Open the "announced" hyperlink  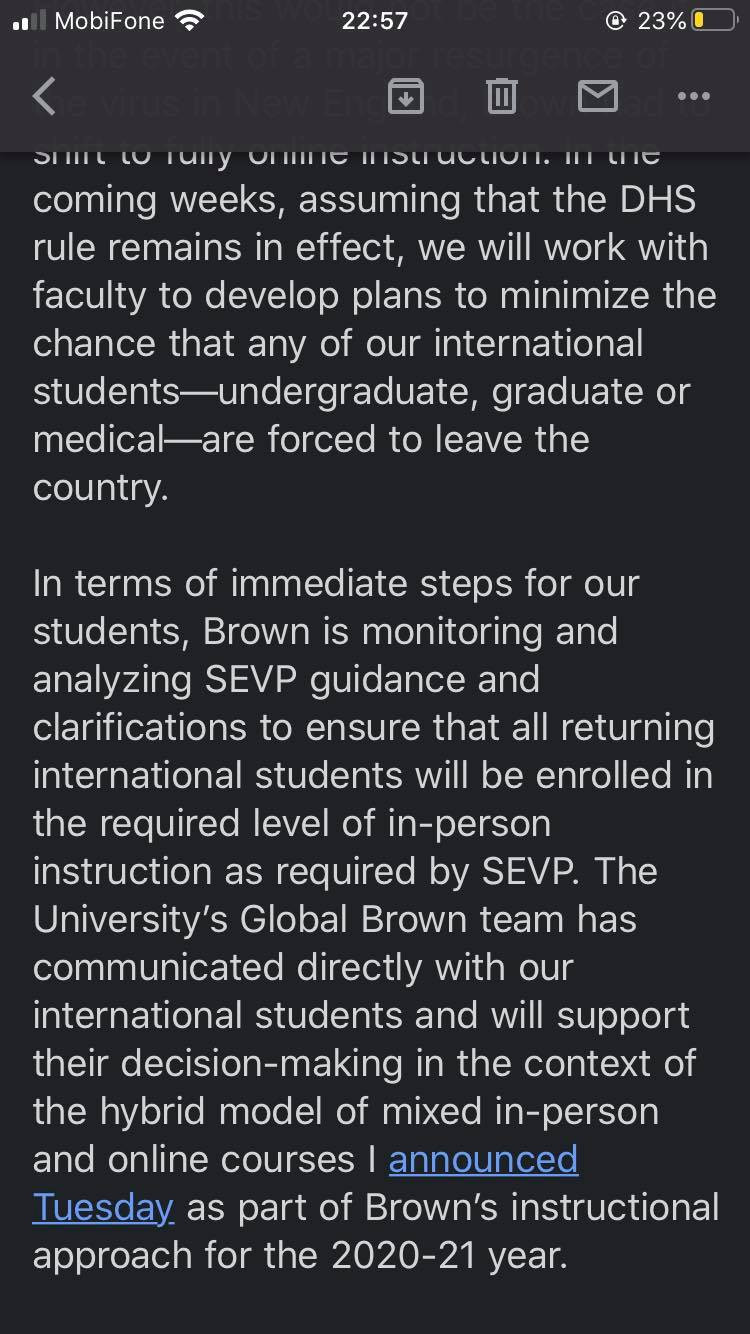483,1159
